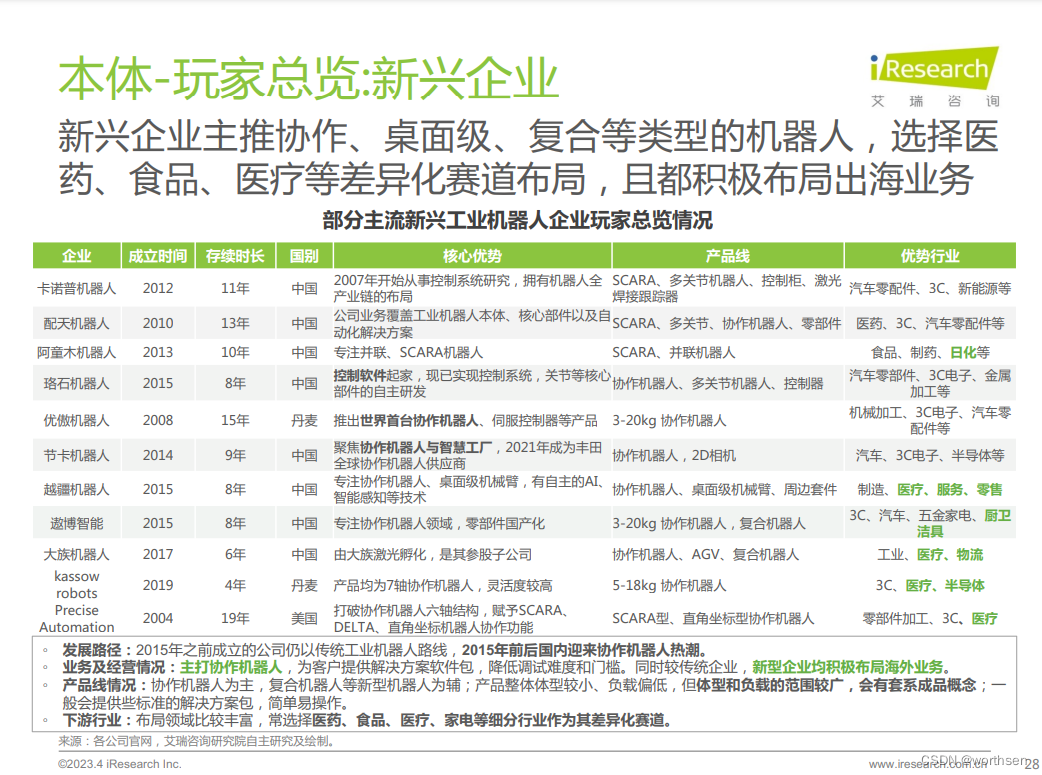Viewport: 1042px width, 775px height.
Task: Select the 配天机器人 company cell
Action: coord(76,324)
